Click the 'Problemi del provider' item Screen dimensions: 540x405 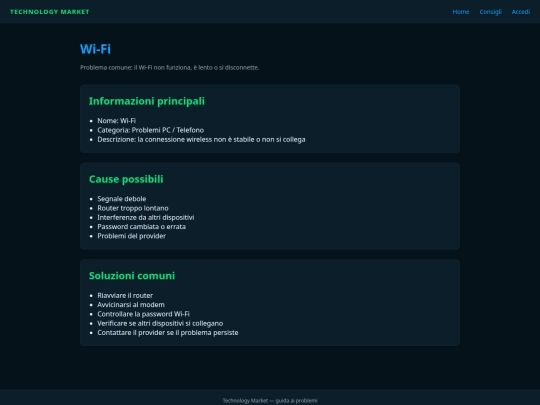(x=132, y=236)
